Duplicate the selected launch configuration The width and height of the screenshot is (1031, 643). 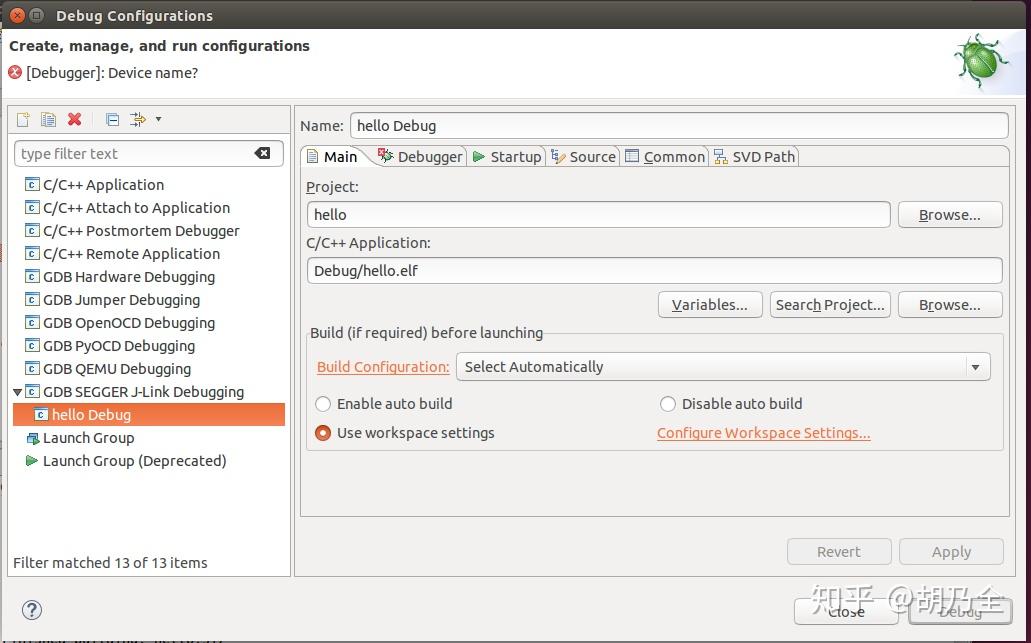pos(48,119)
